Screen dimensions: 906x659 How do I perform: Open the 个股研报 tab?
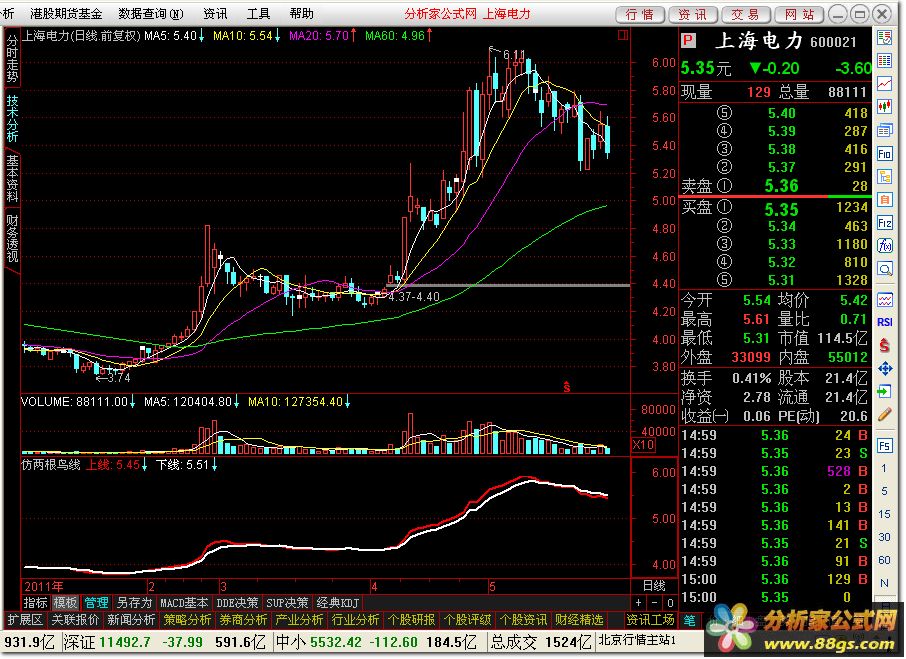[x=411, y=620]
